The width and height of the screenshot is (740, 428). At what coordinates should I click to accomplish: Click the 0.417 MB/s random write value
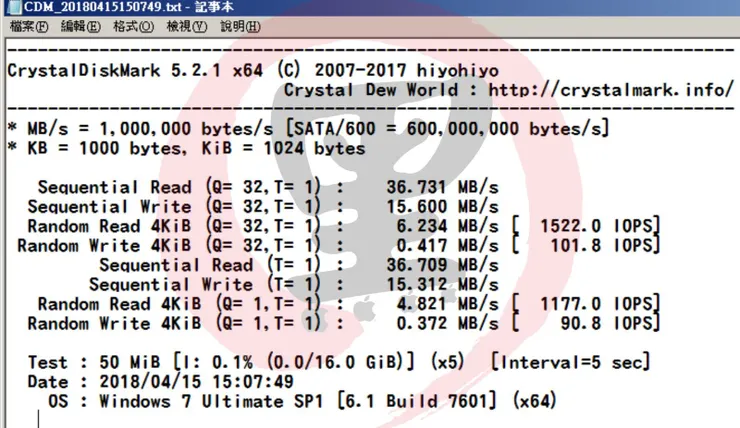[447, 245]
